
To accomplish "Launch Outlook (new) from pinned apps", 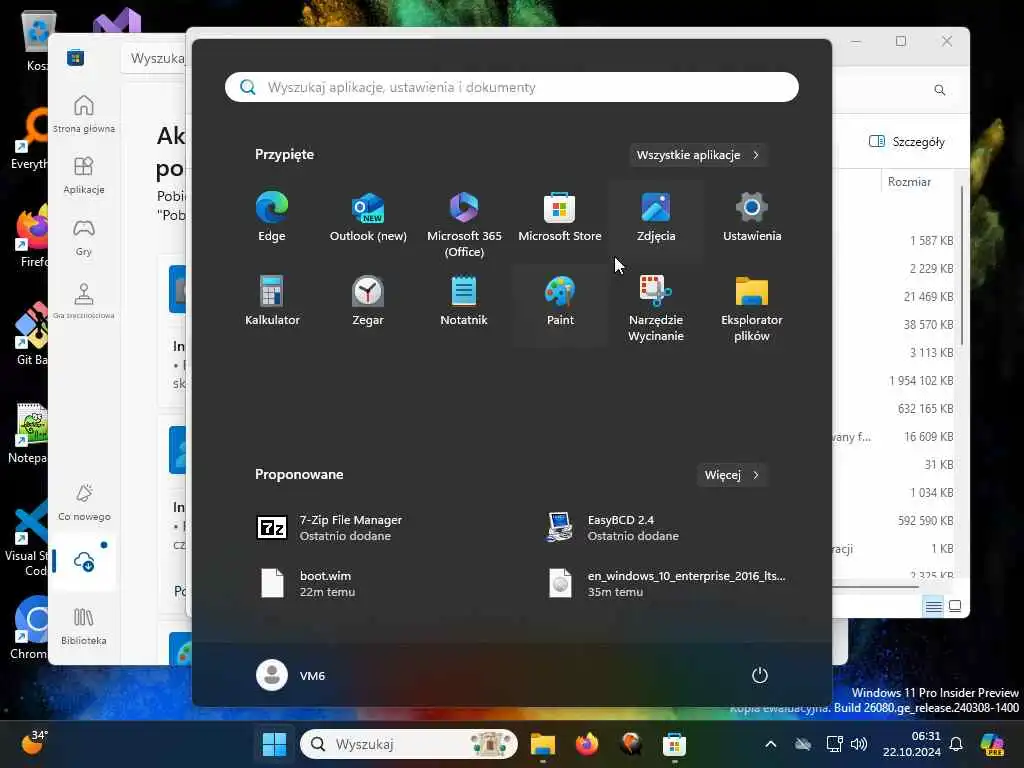I will click(368, 217).
